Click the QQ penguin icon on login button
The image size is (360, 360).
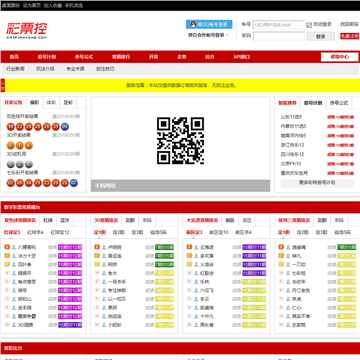(193, 24)
